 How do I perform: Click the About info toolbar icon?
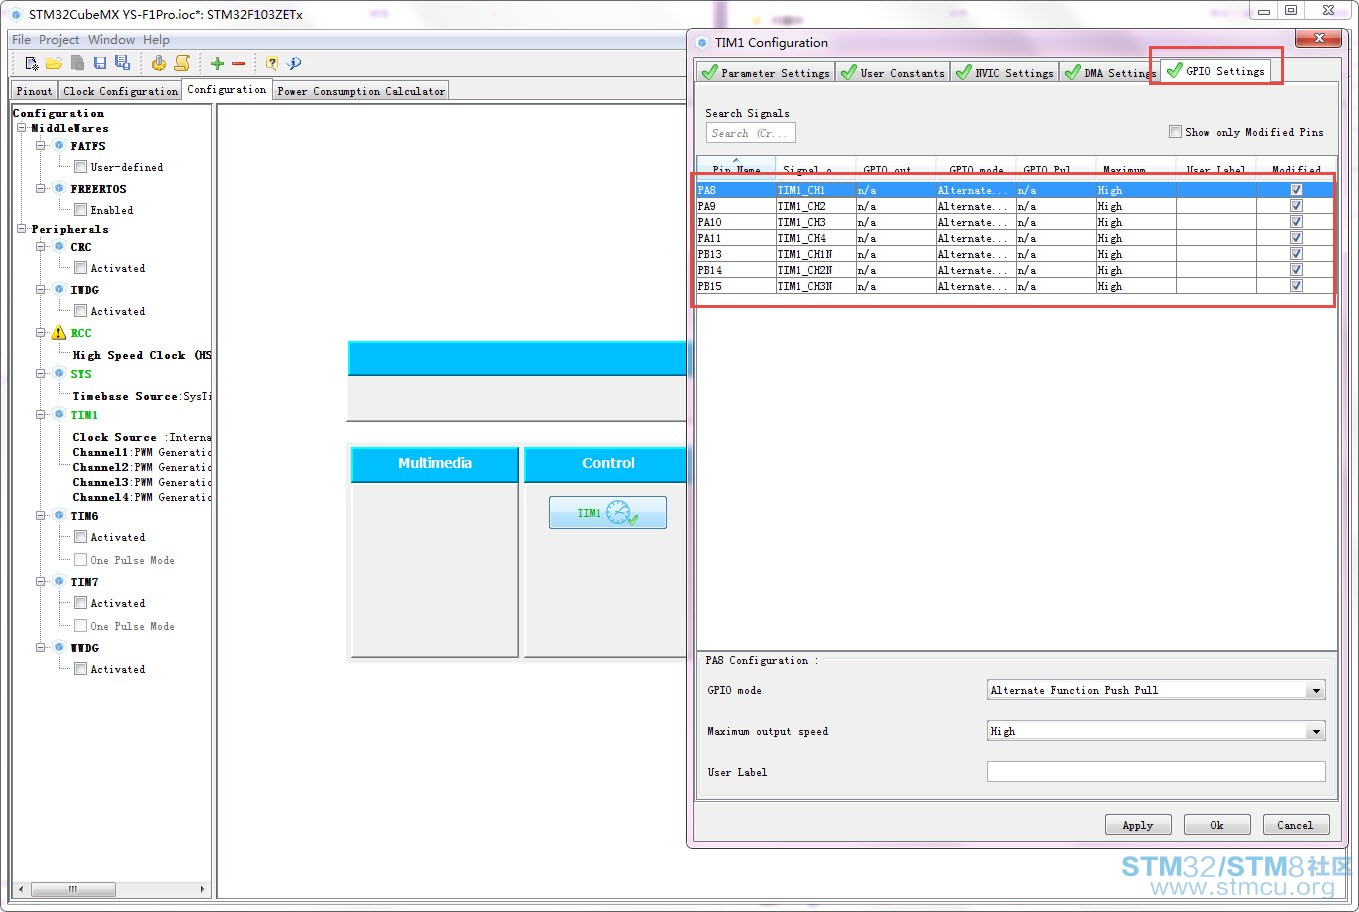[x=294, y=63]
